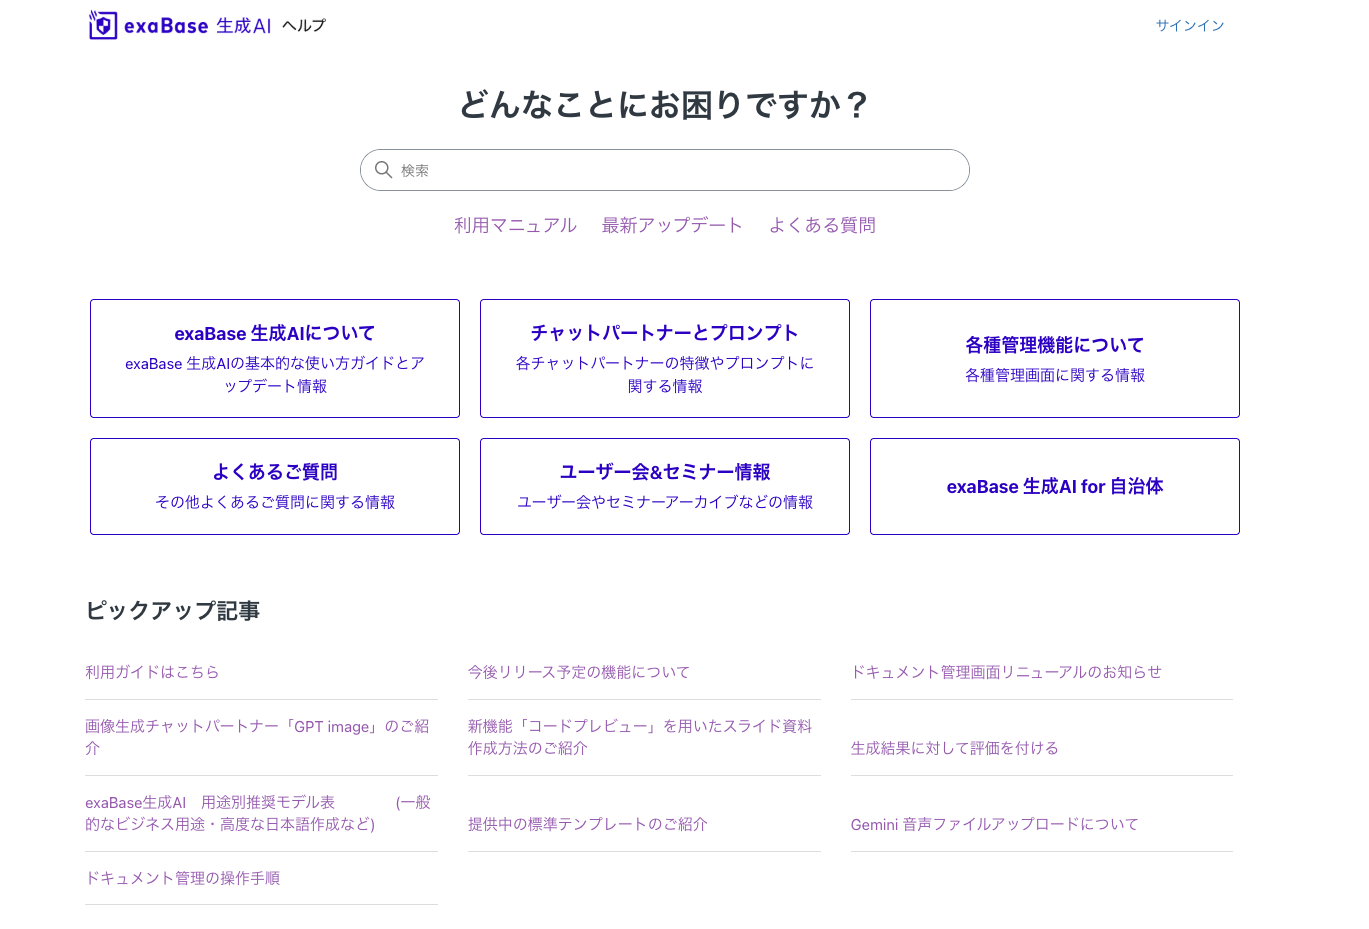Open the 今後リリース予定の機能について article
Screen dimensions: 1369x929
(579, 672)
